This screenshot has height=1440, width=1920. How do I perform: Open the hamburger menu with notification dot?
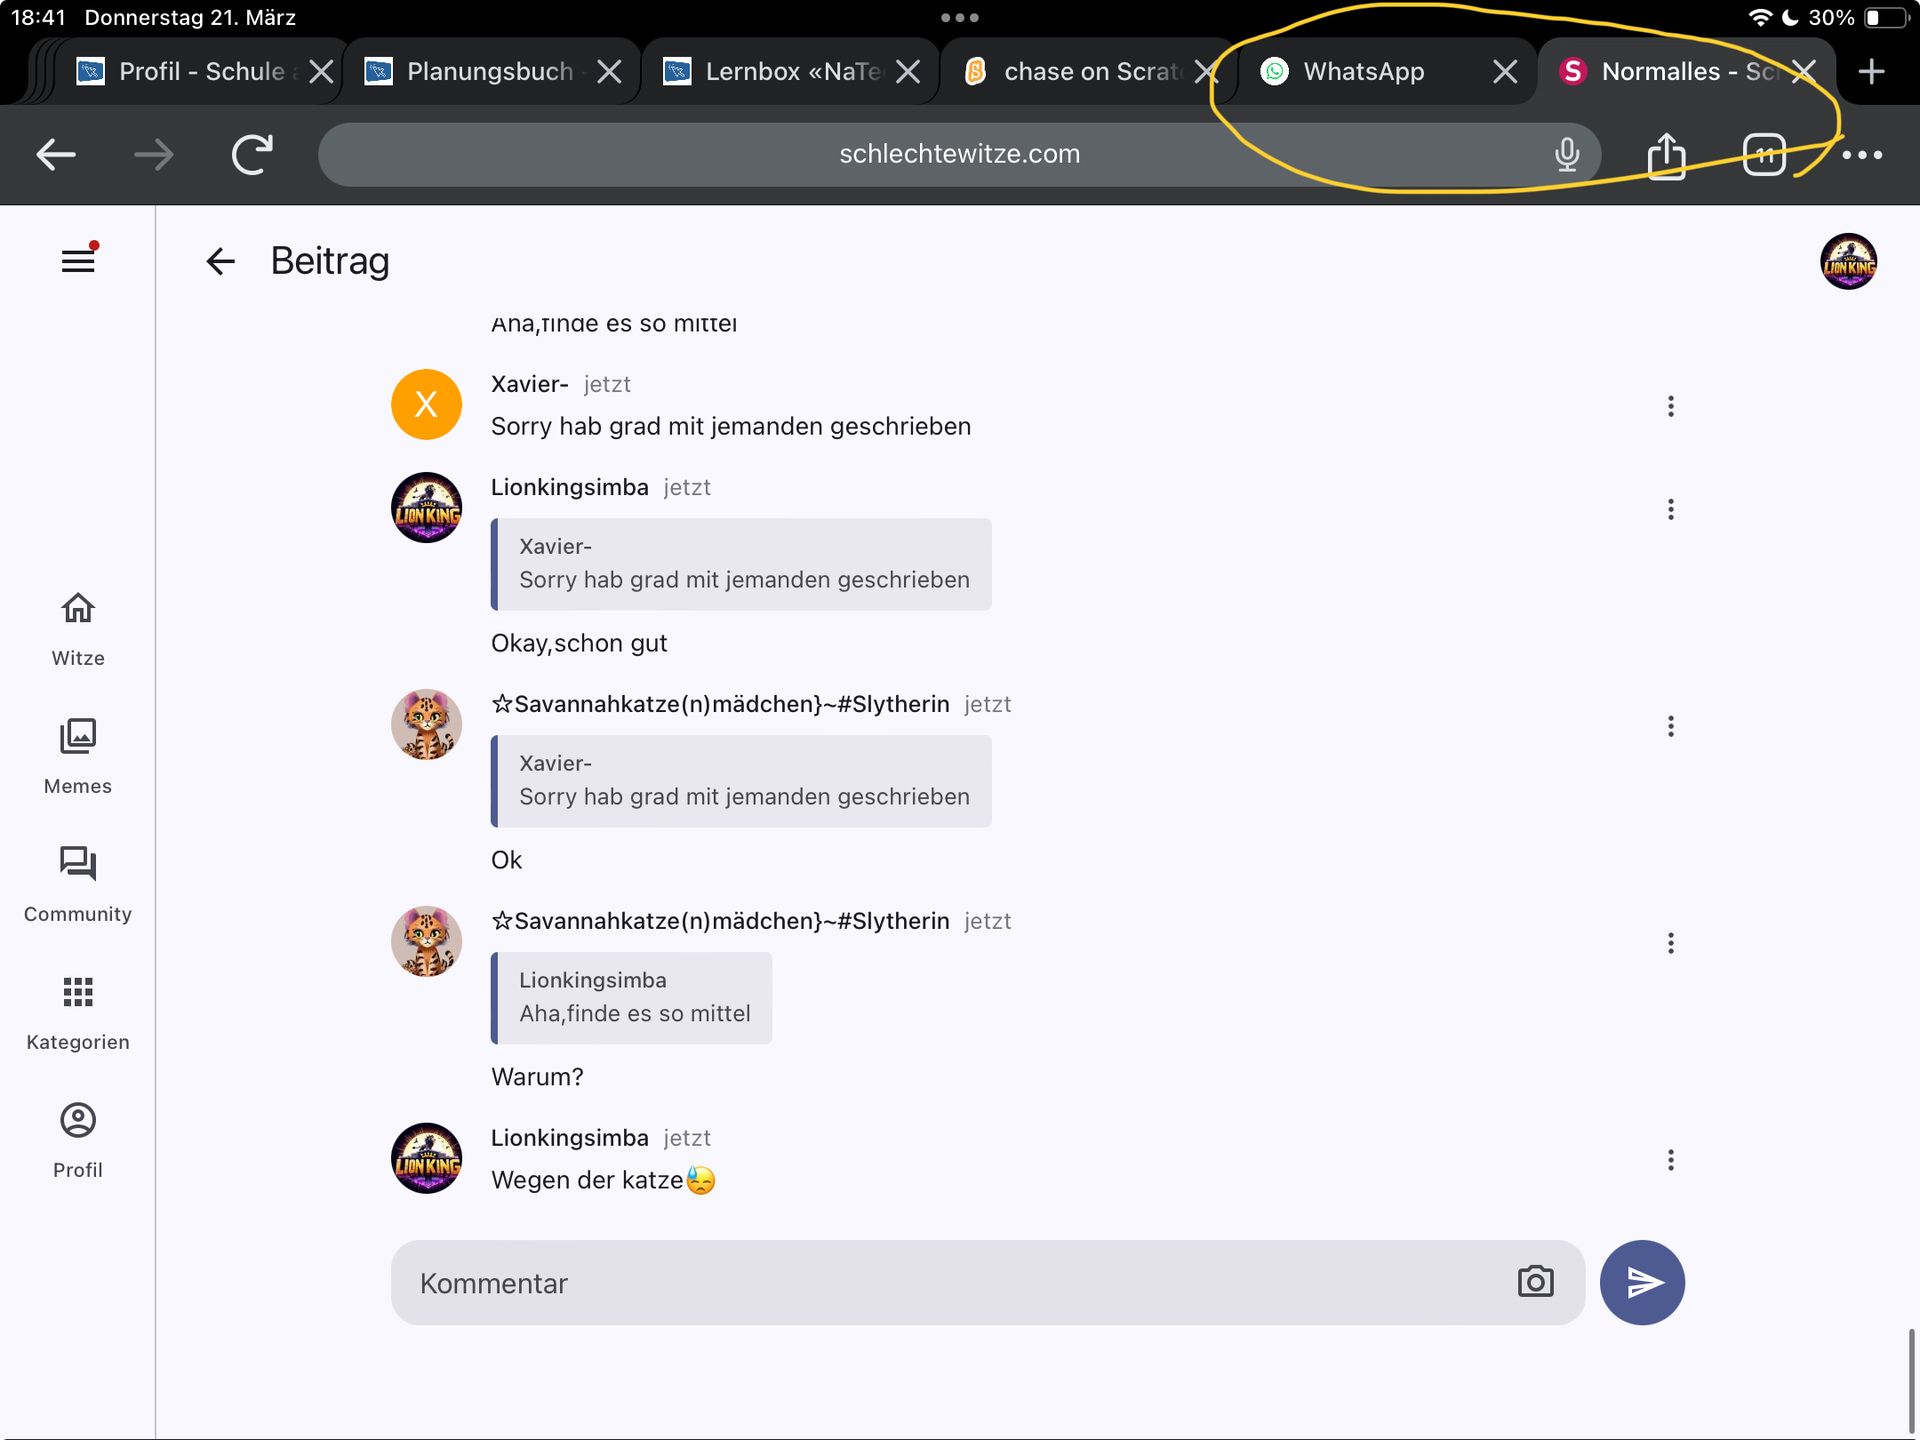(x=78, y=261)
